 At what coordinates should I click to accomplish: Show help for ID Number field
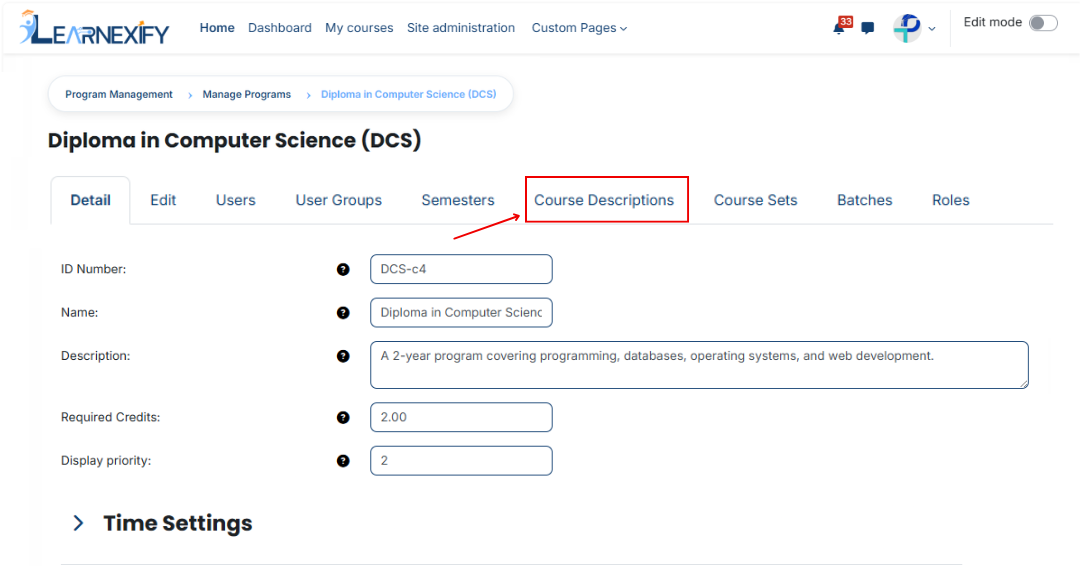tap(343, 269)
